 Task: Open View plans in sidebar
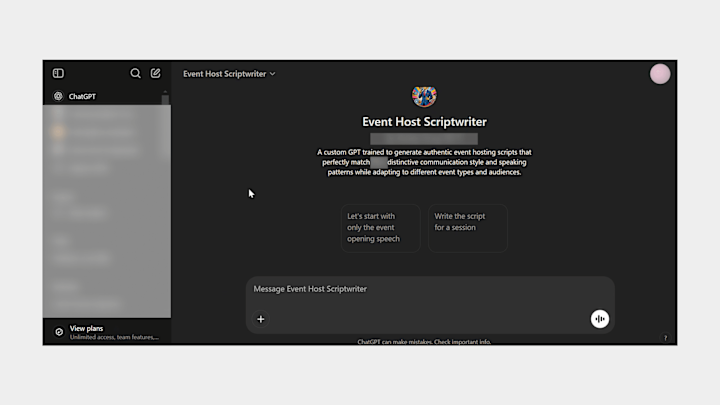(x=107, y=332)
